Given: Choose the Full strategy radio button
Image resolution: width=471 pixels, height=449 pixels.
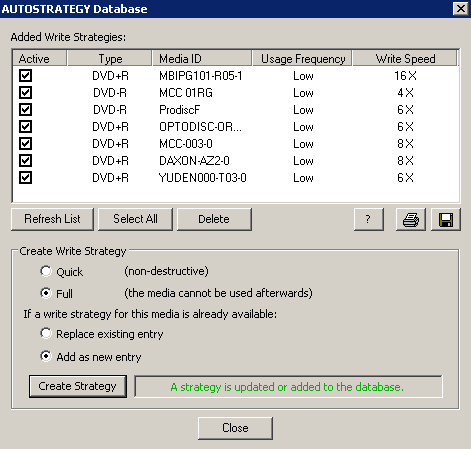Looking at the screenshot, I should (x=46, y=293).
